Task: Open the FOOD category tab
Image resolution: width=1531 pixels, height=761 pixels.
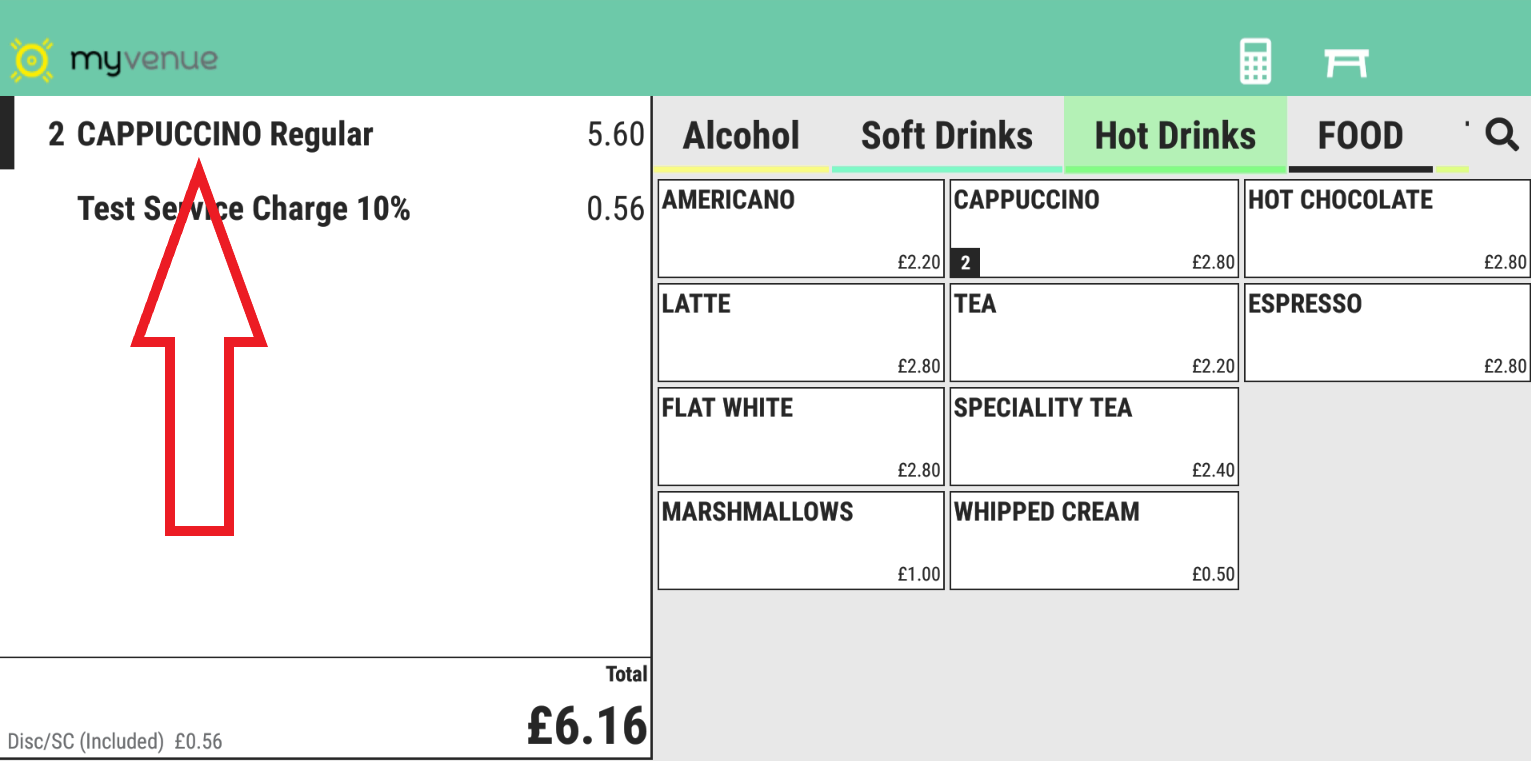Action: [1360, 136]
